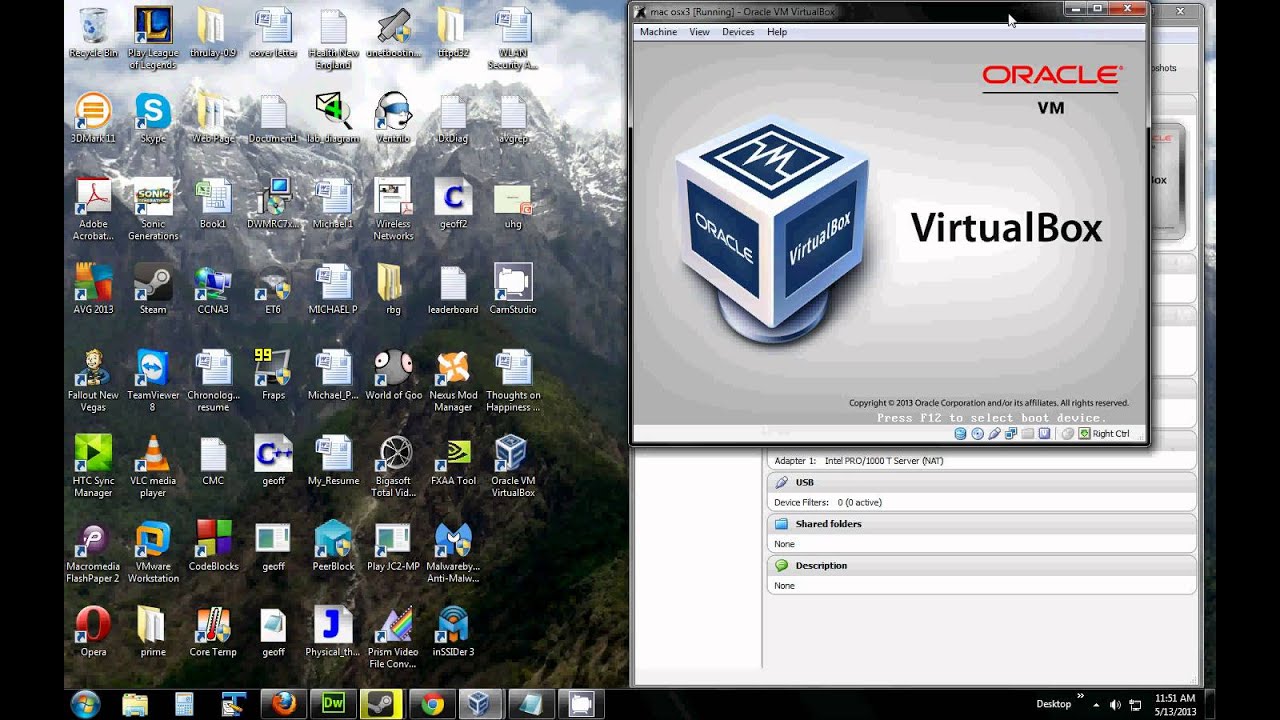This screenshot has width=1280, height=720.
Task: Select the Malwarebytes Anti-Malware icon
Action: click(453, 551)
